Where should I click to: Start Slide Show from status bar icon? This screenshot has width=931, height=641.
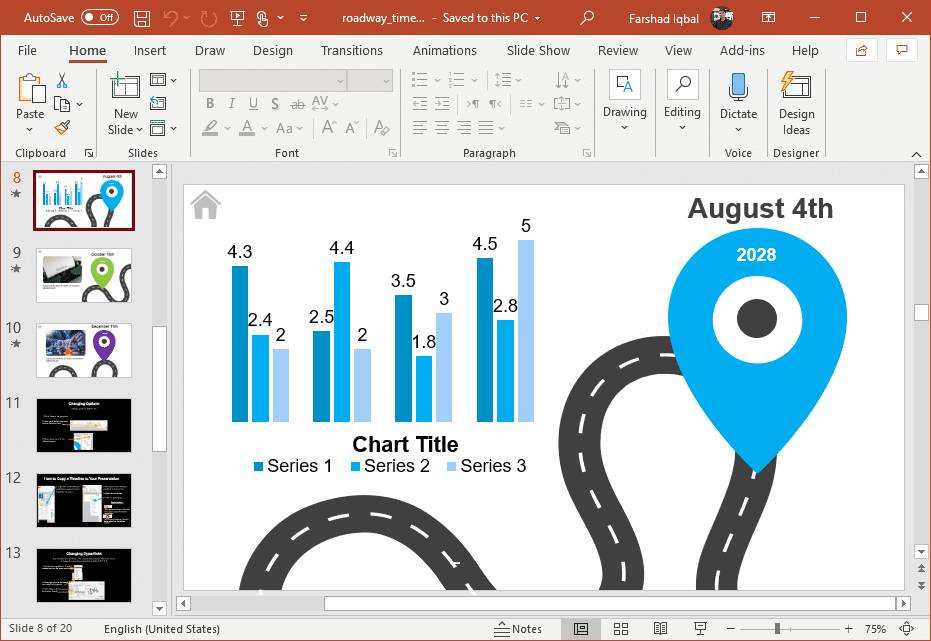(700, 629)
